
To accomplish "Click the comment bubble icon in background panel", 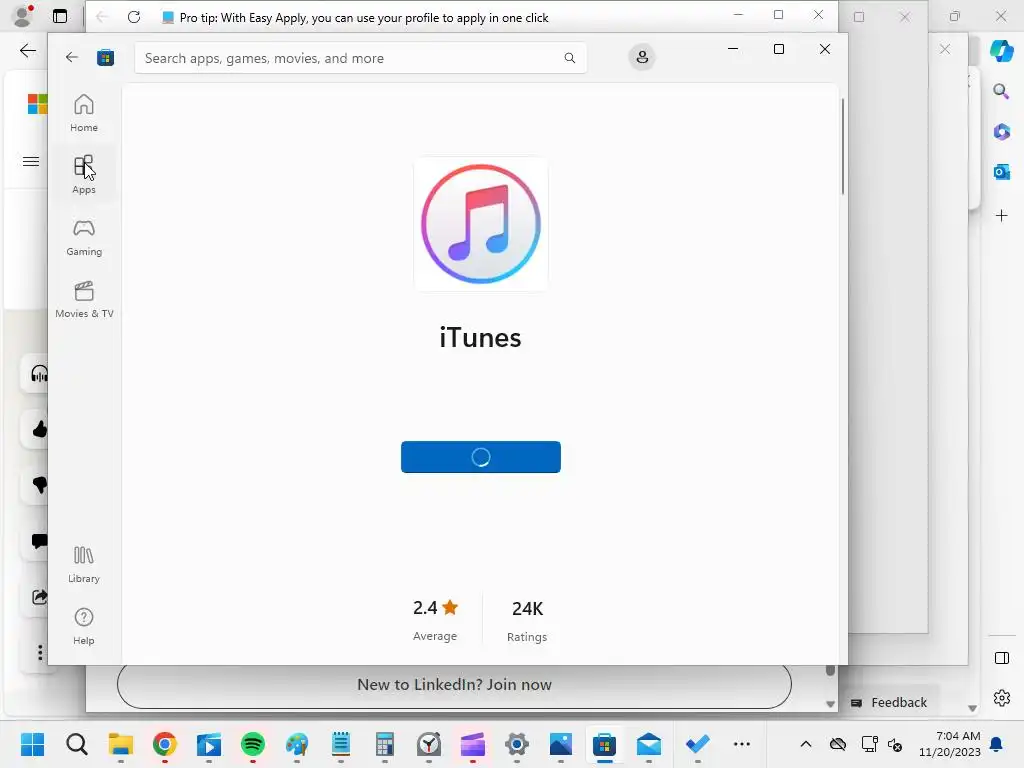I will [x=40, y=541].
